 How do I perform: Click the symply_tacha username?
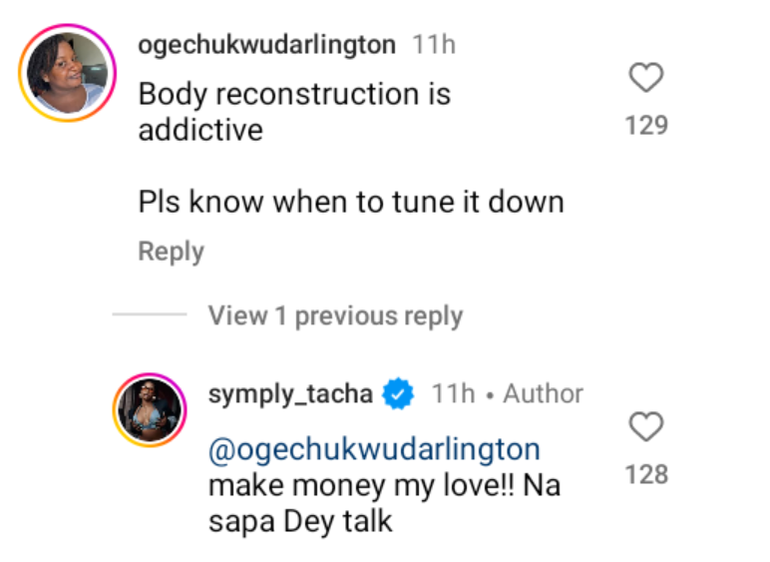tap(290, 394)
